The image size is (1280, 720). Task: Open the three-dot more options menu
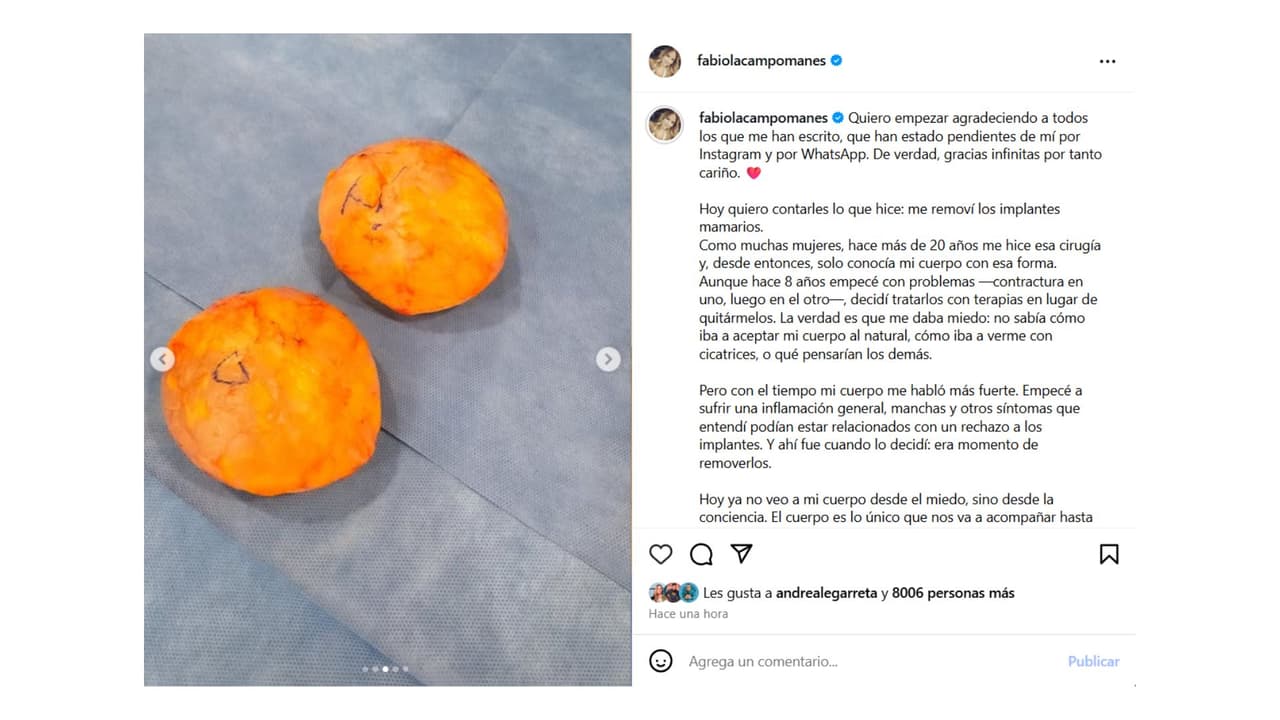[1107, 61]
